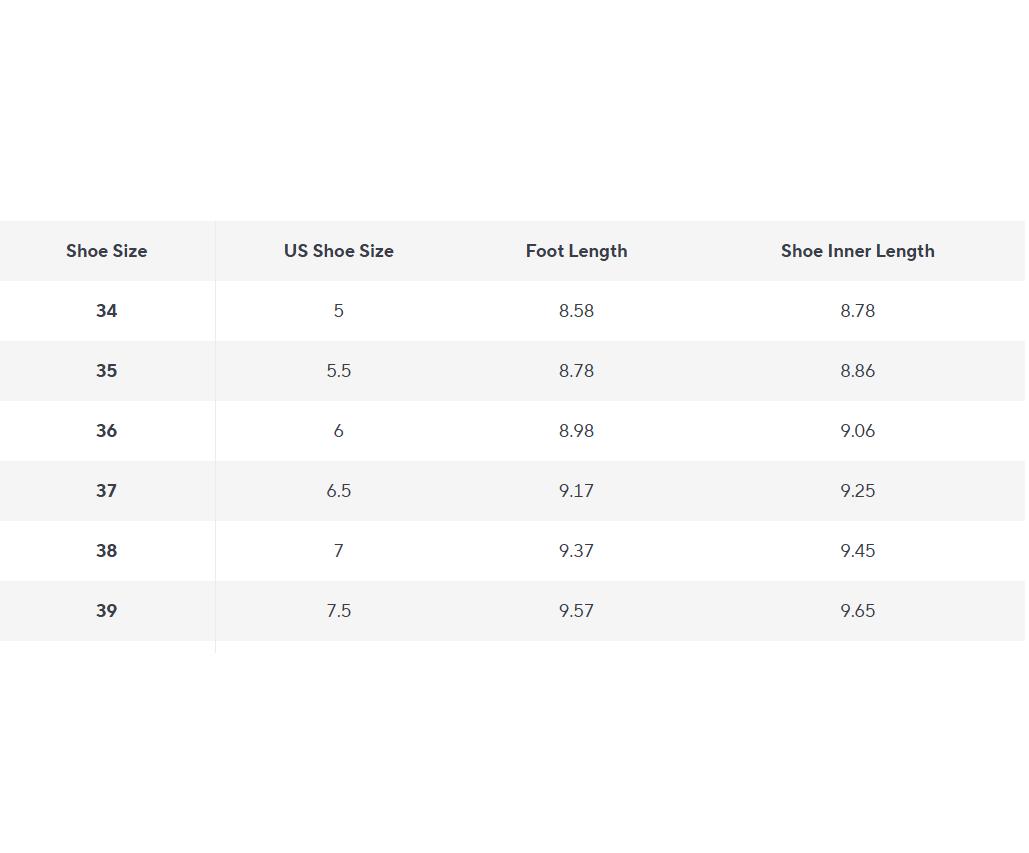Click the US Shoe Size column header

pos(338,251)
